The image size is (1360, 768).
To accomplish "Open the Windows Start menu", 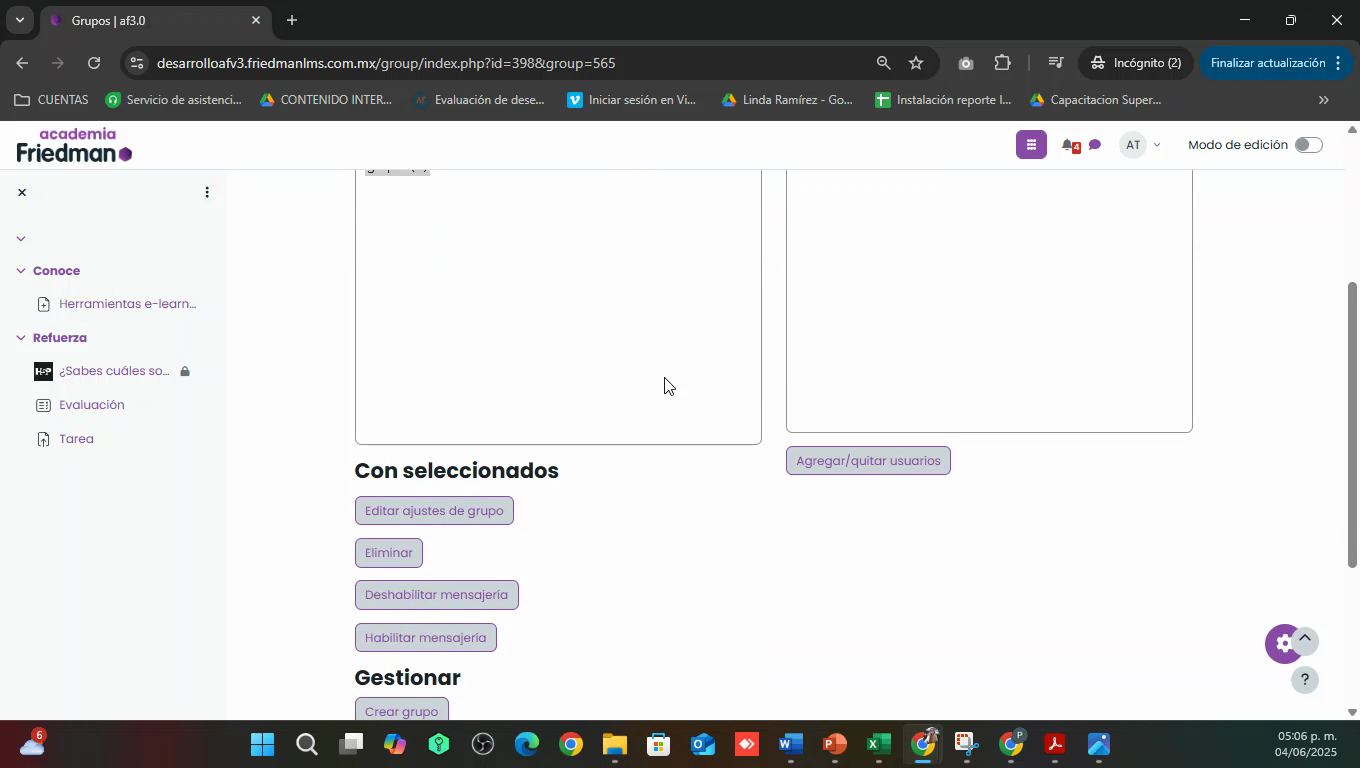I will click(262, 744).
